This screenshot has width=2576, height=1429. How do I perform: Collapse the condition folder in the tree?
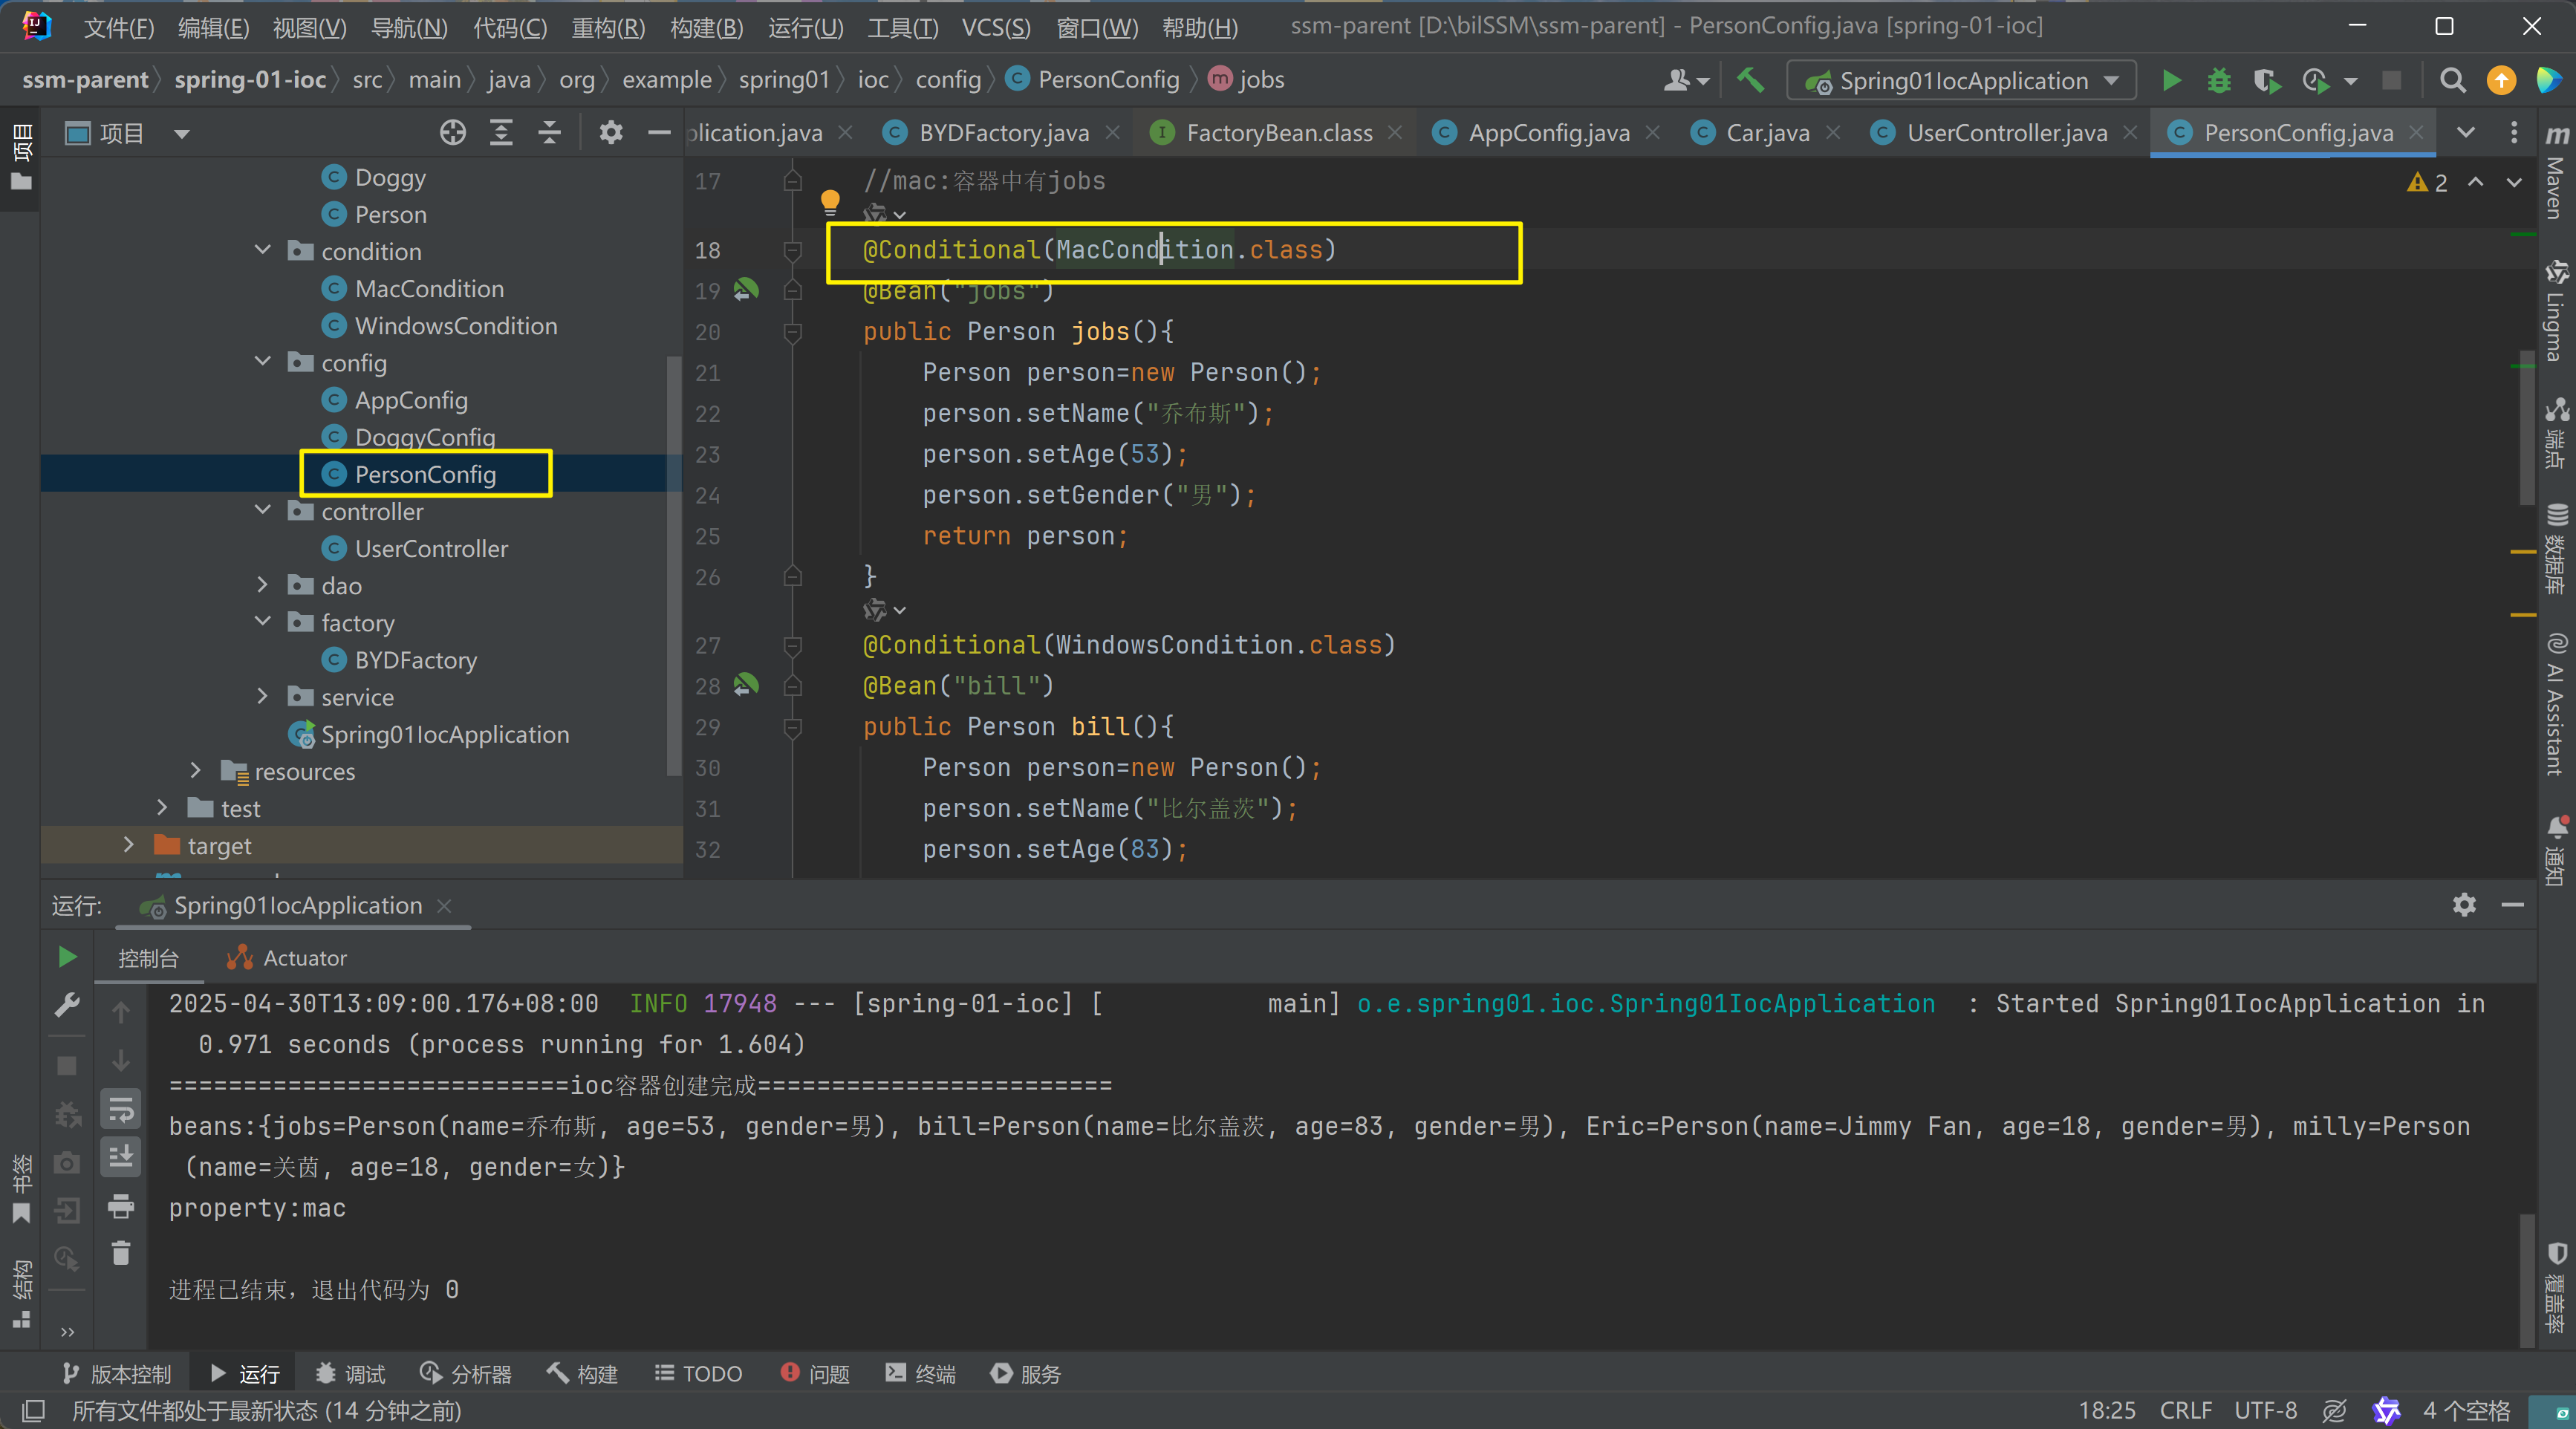coord(263,250)
